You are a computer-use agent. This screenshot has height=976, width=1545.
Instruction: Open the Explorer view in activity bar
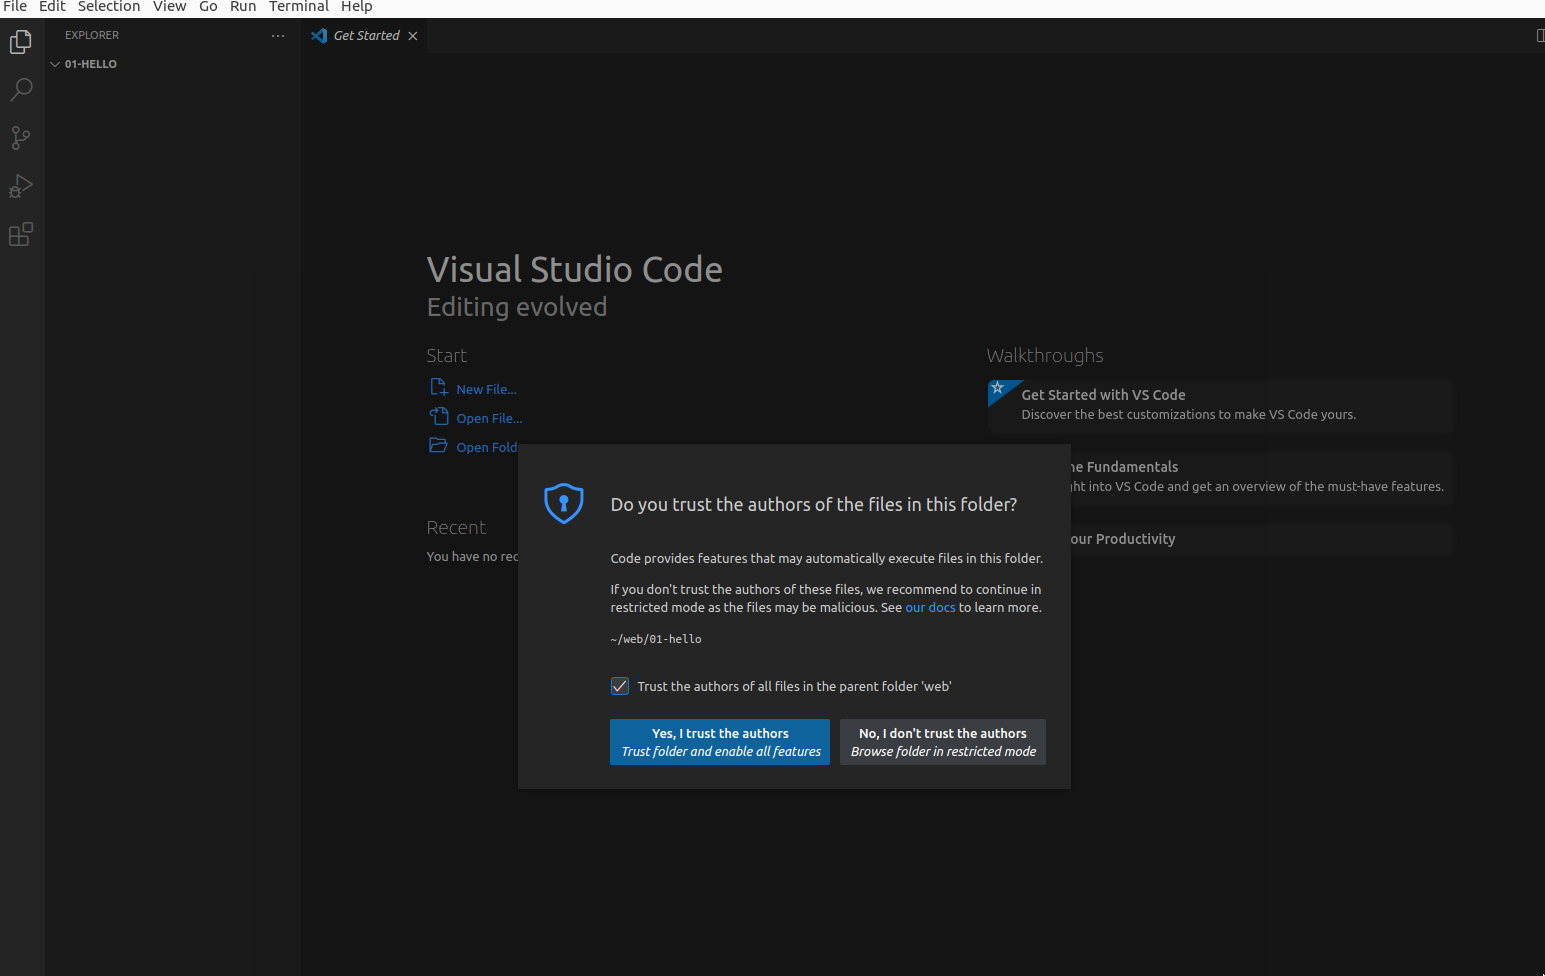click(x=21, y=42)
